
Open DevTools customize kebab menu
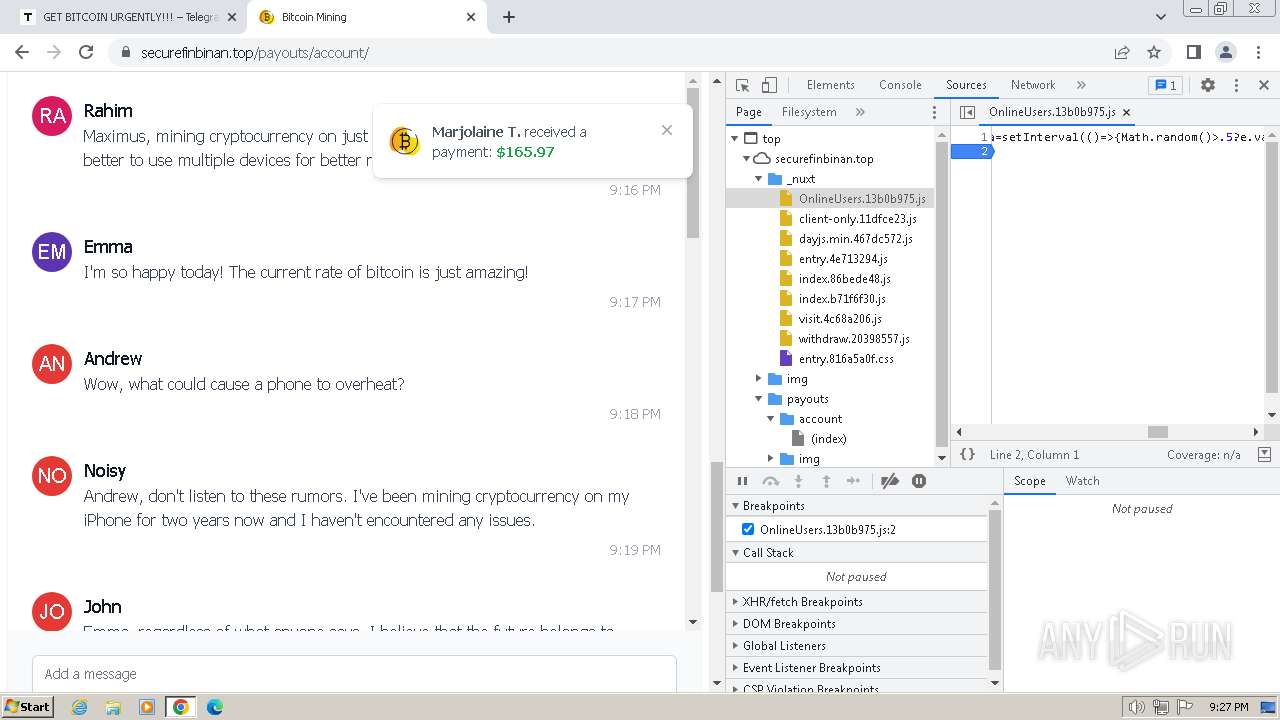[x=1236, y=85]
